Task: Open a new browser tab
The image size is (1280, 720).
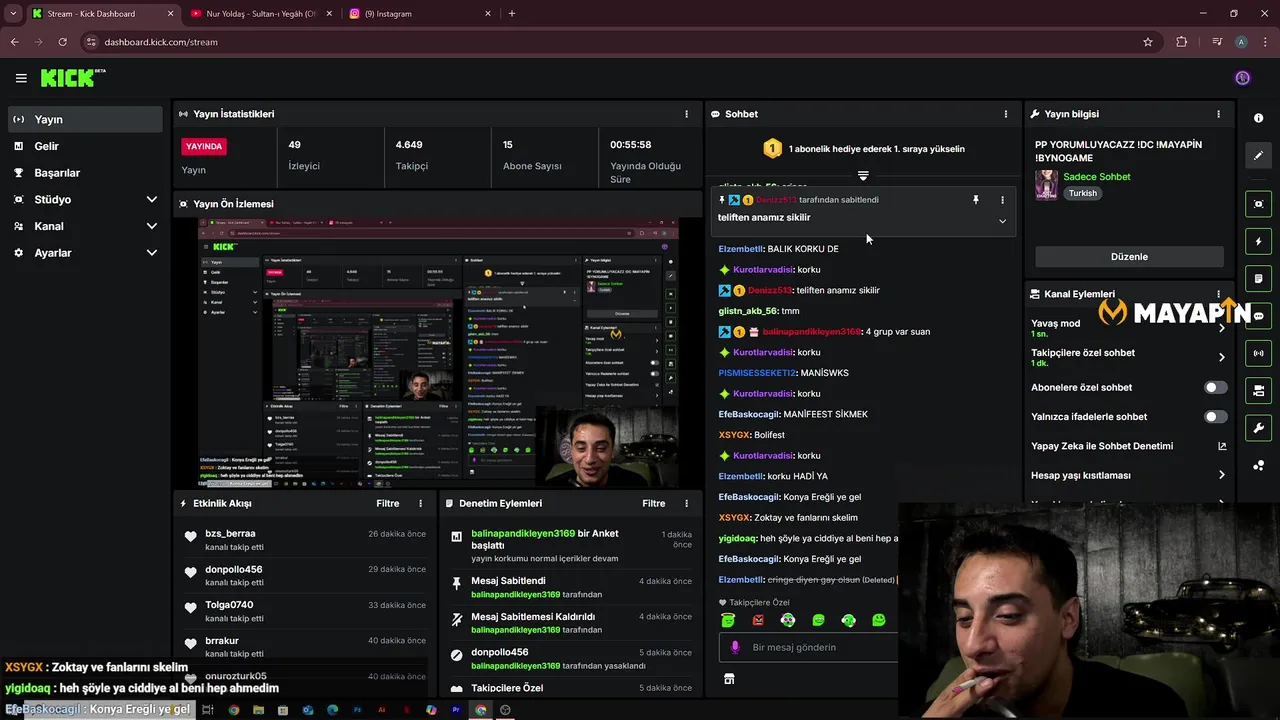Action: [512, 14]
